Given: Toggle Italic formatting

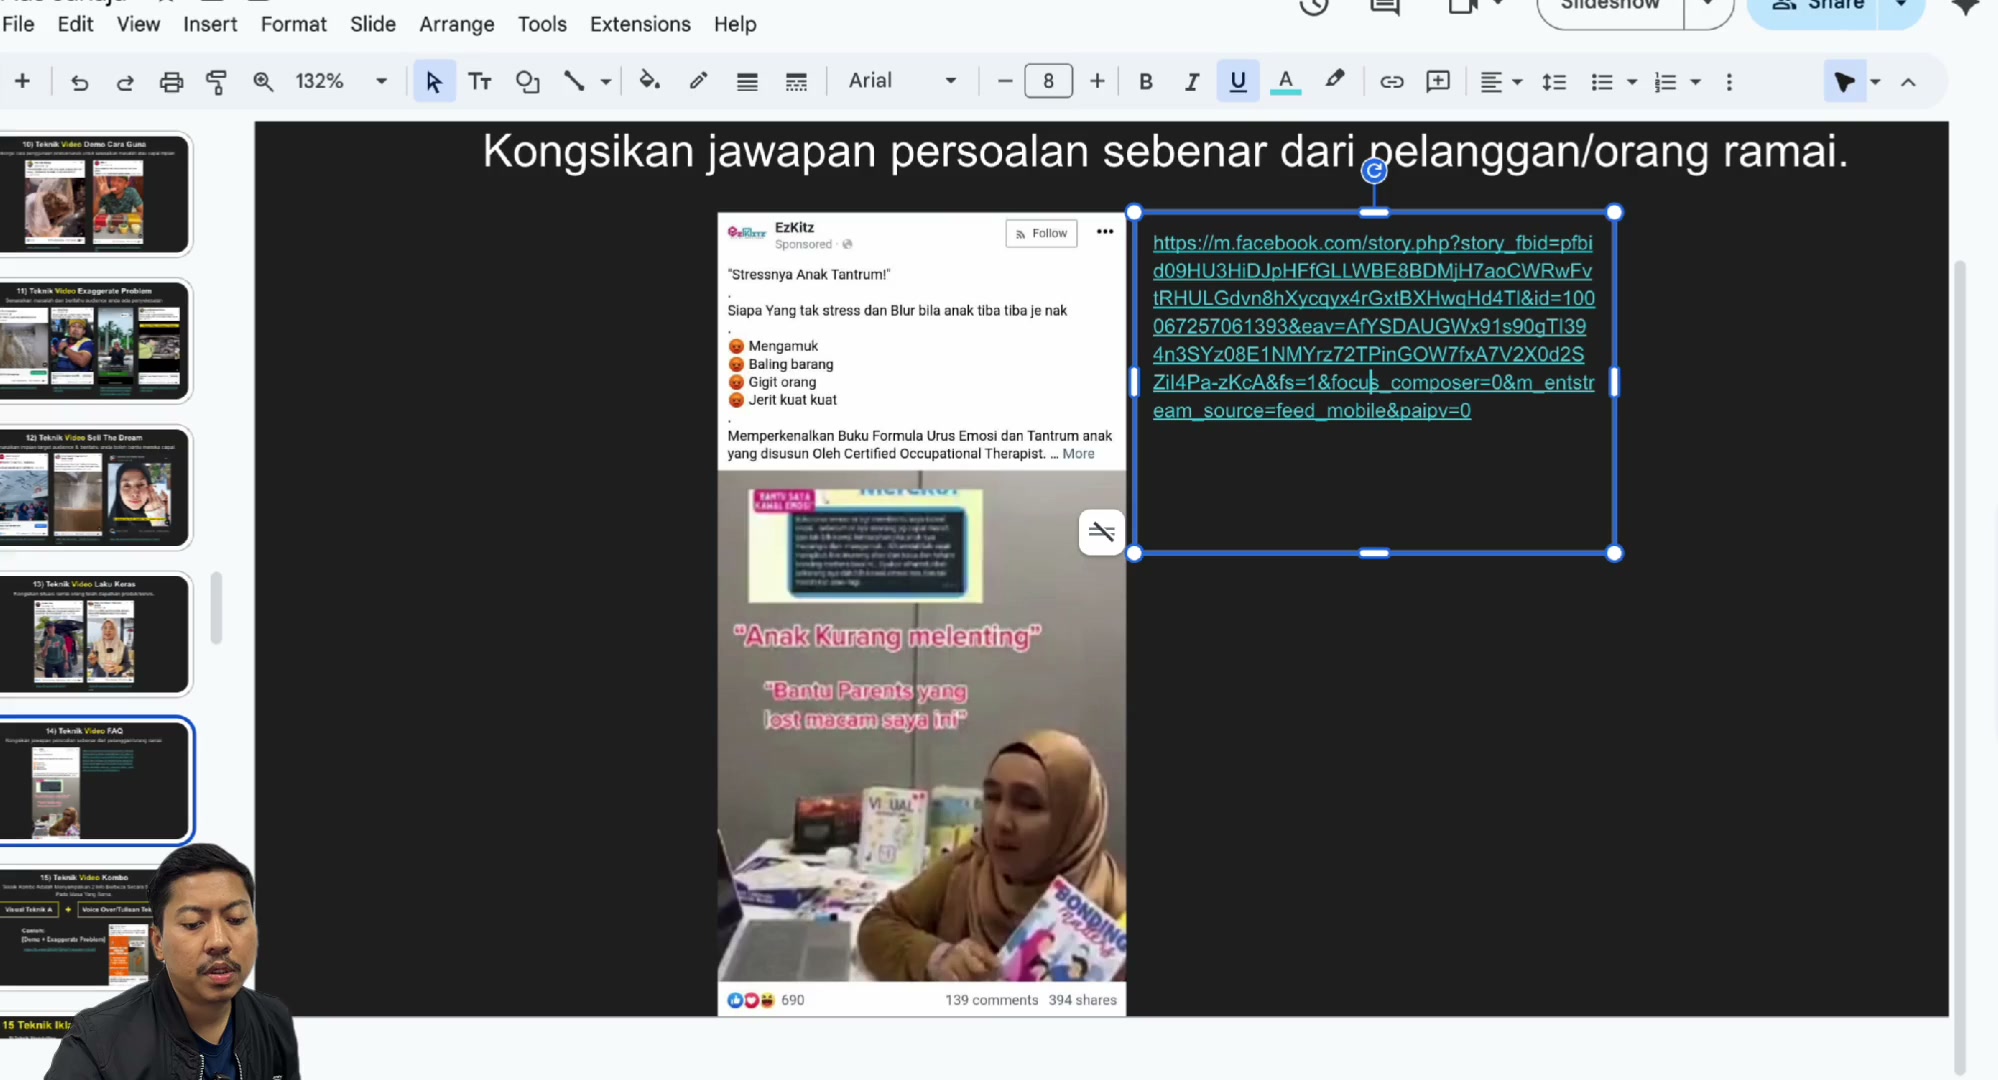Looking at the screenshot, I should coord(1191,82).
